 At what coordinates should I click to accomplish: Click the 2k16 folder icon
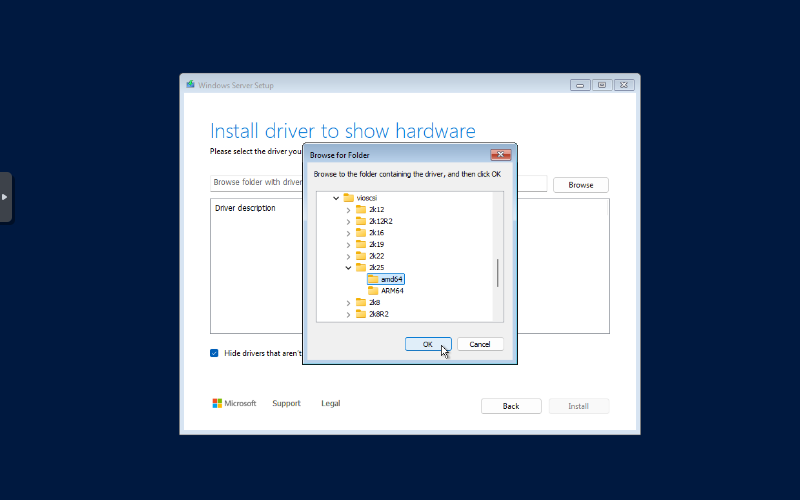(x=361, y=233)
